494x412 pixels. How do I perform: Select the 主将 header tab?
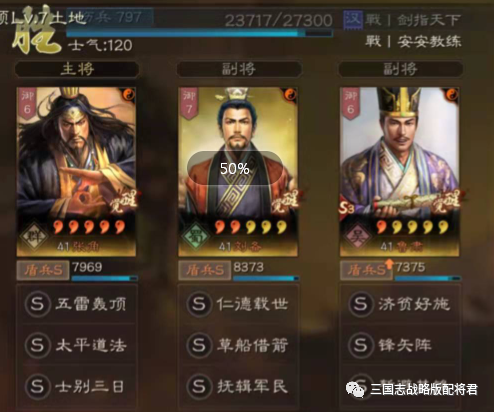pyautogui.click(x=77, y=69)
